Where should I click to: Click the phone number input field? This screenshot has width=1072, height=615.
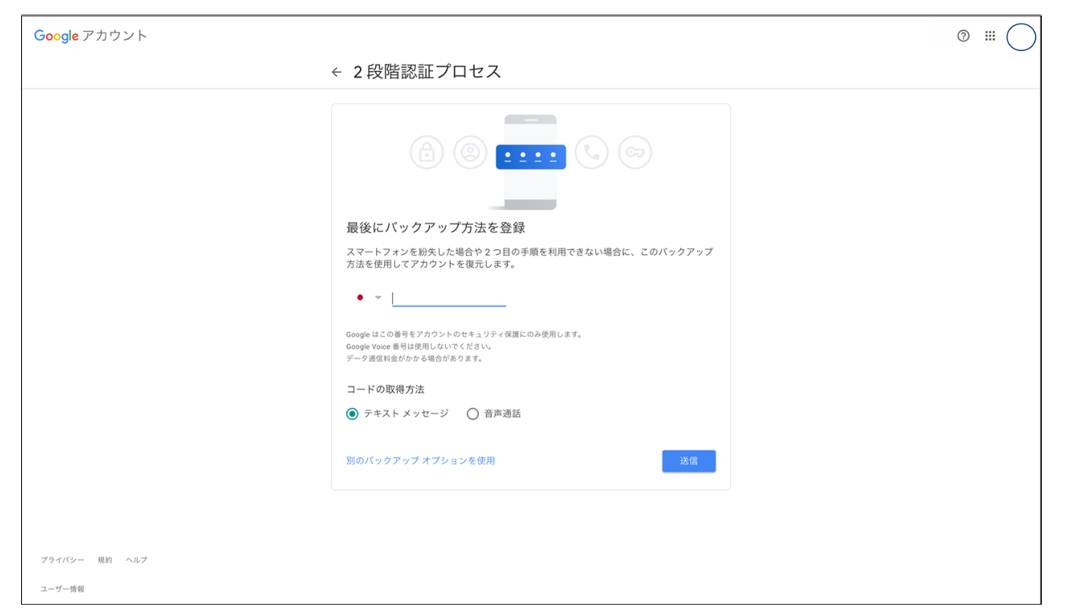point(449,298)
